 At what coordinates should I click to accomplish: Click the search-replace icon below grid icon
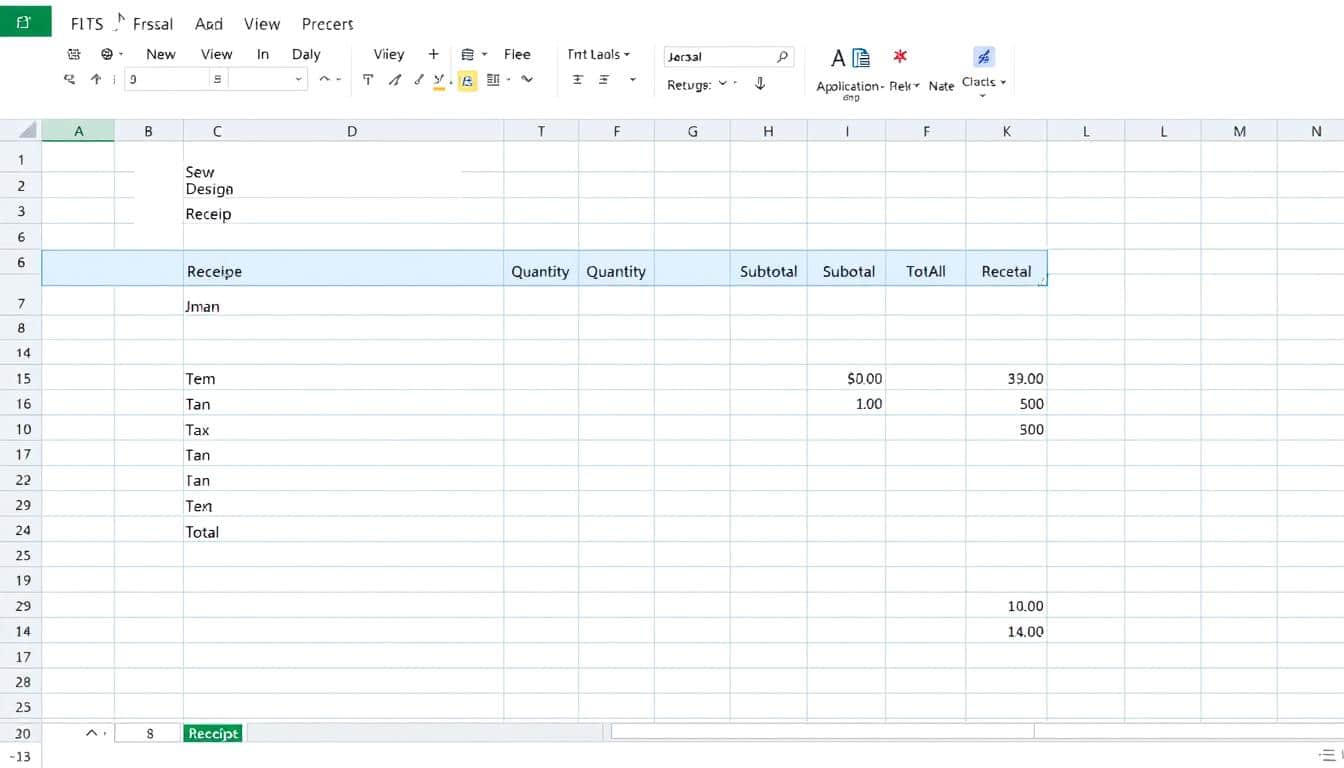pyautogui.click(x=70, y=79)
